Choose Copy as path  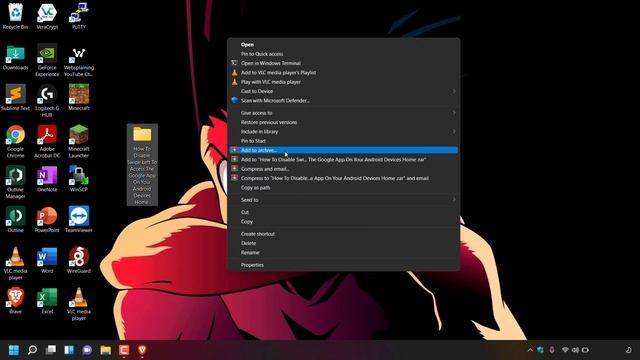[x=344, y=188]
